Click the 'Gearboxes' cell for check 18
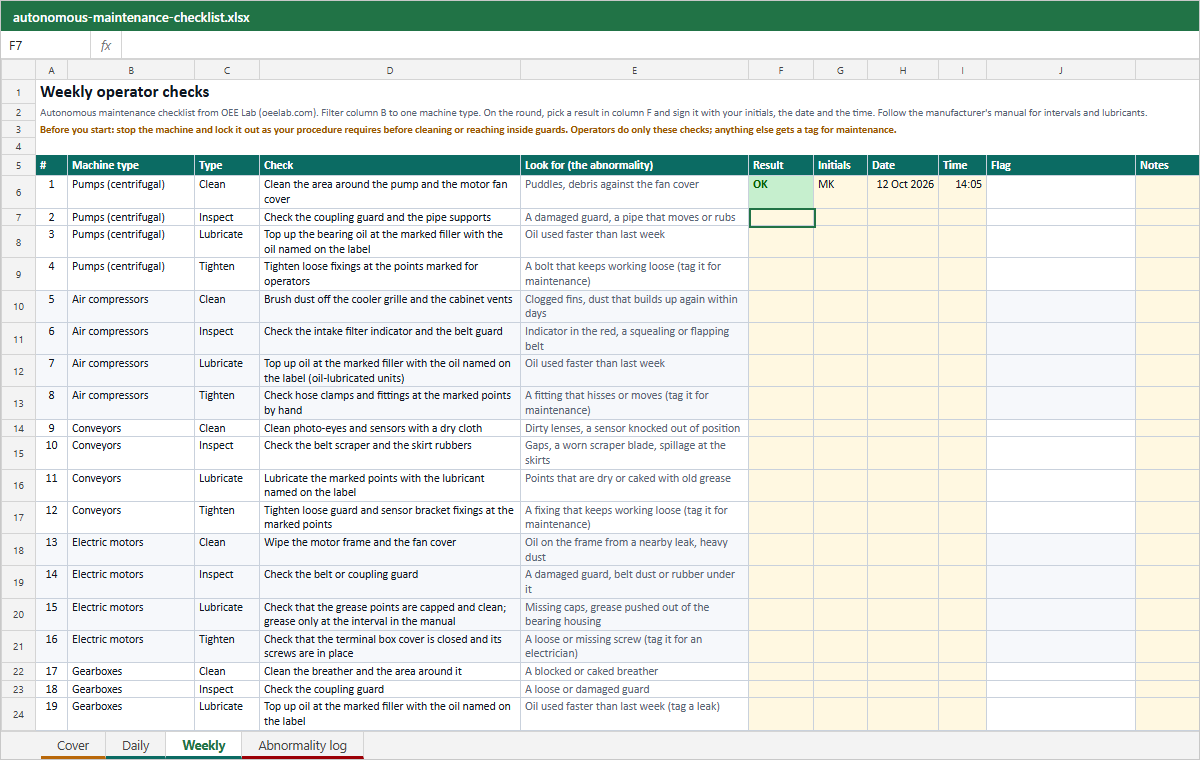1200x760 pixels. point(131,689)
